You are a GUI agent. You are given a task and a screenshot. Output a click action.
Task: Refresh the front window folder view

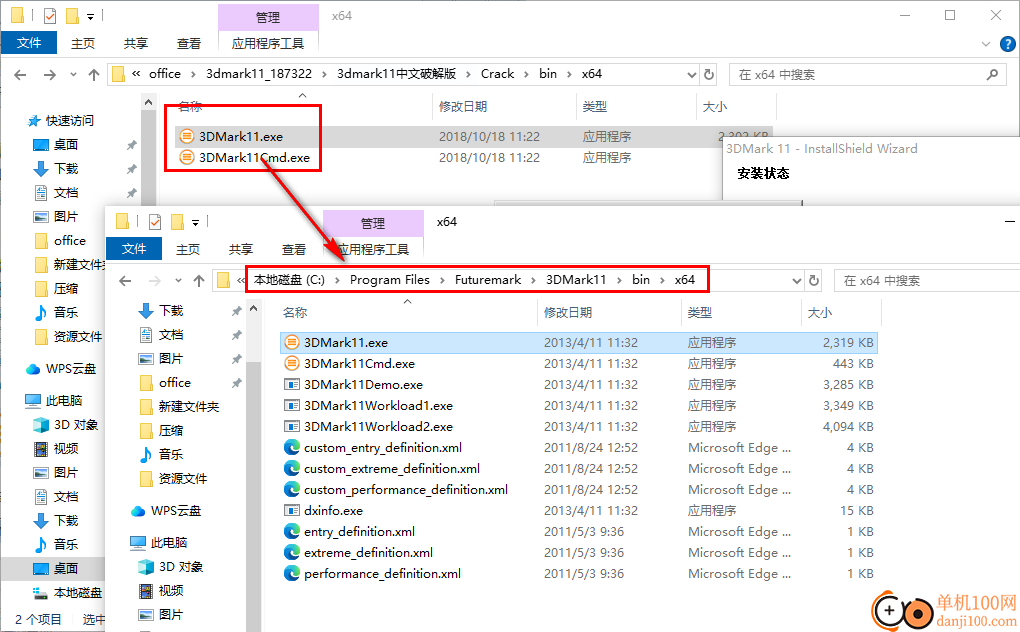point(814,281)
